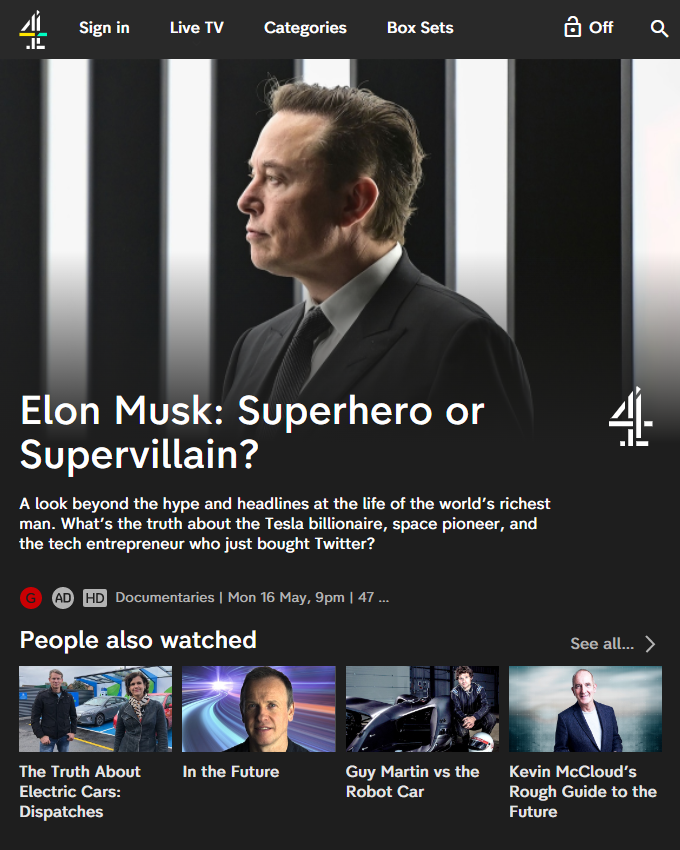This screenshot has width=680, height=850.
Task: Click the Elon Musk: Superhero or Supervillain? title
Action: pyautogui.click(x=252, y=432)
